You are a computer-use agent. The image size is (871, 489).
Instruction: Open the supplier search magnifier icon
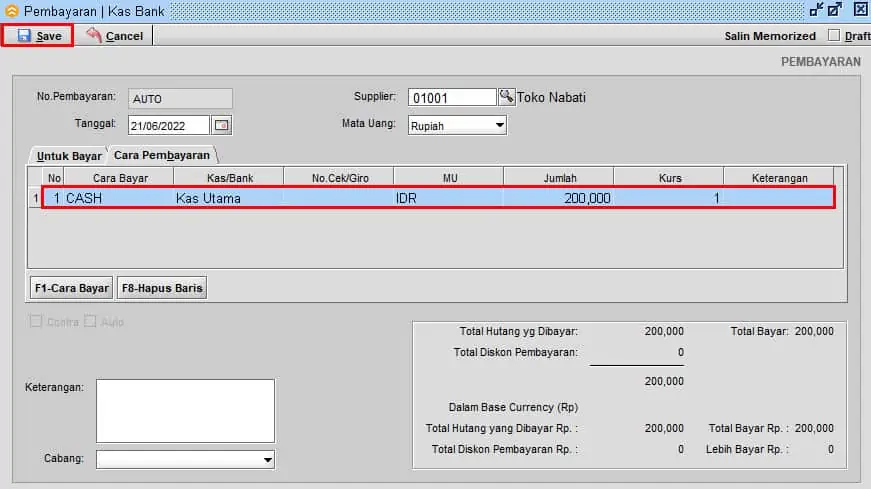(x=506, y=96)
